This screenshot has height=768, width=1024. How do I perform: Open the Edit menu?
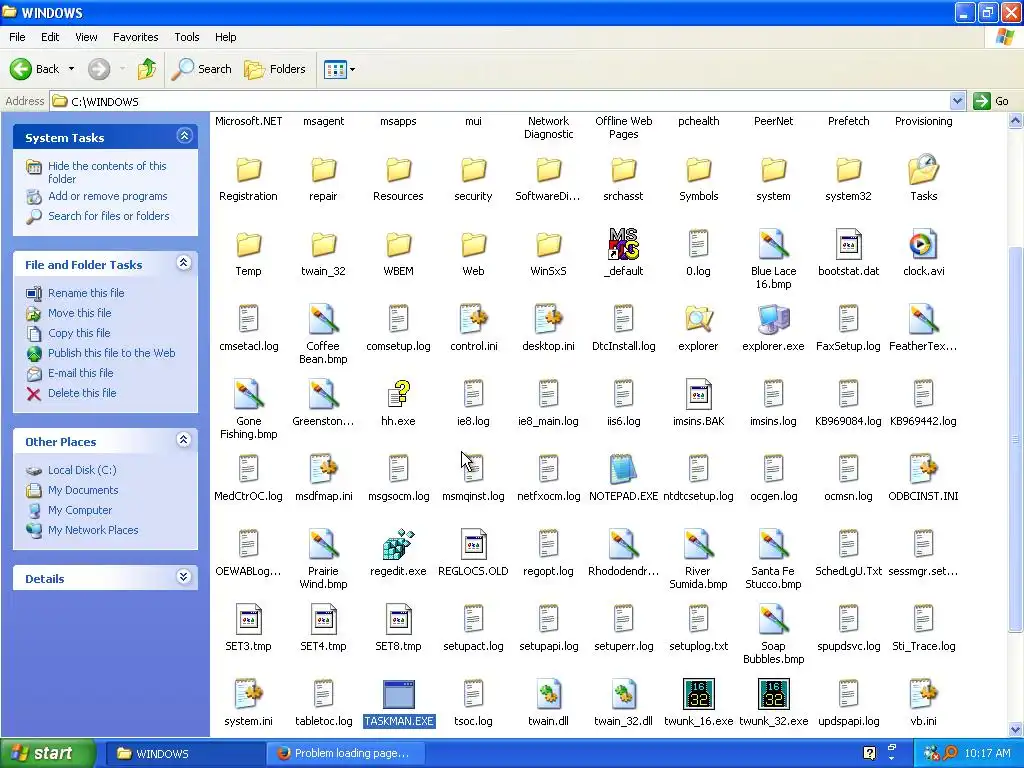50,37
